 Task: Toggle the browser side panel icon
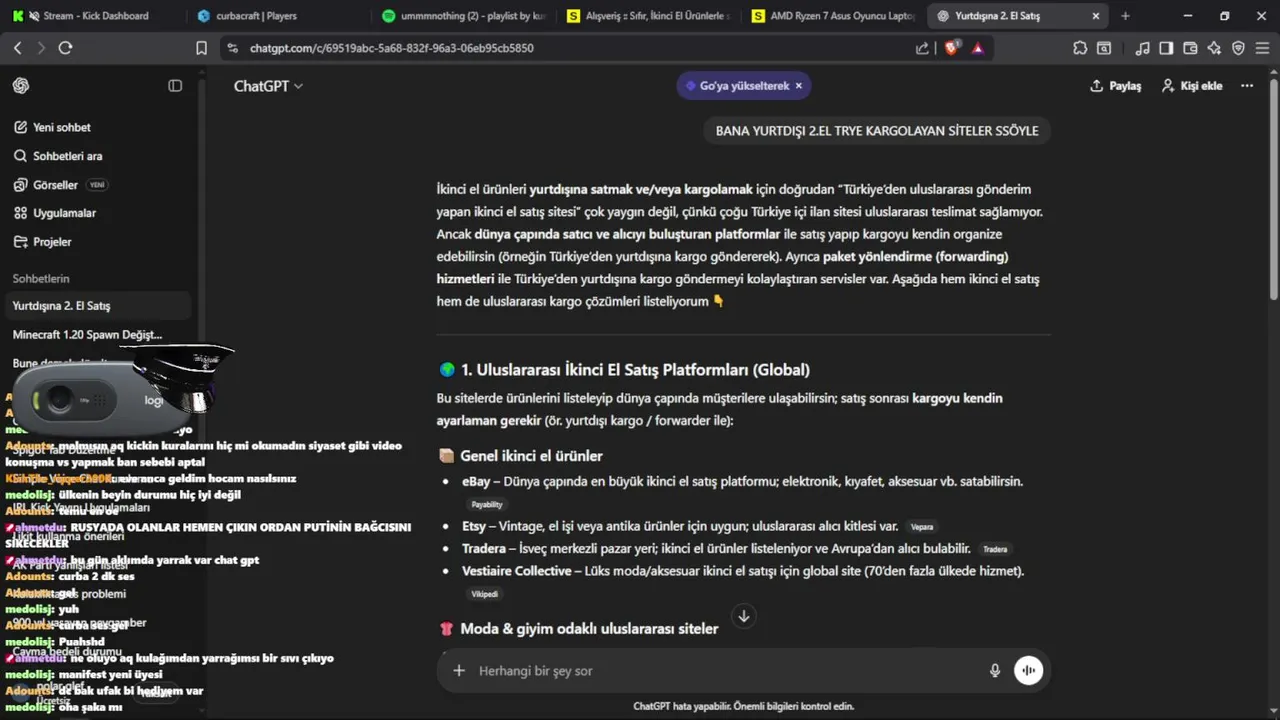click(1166, 48)
